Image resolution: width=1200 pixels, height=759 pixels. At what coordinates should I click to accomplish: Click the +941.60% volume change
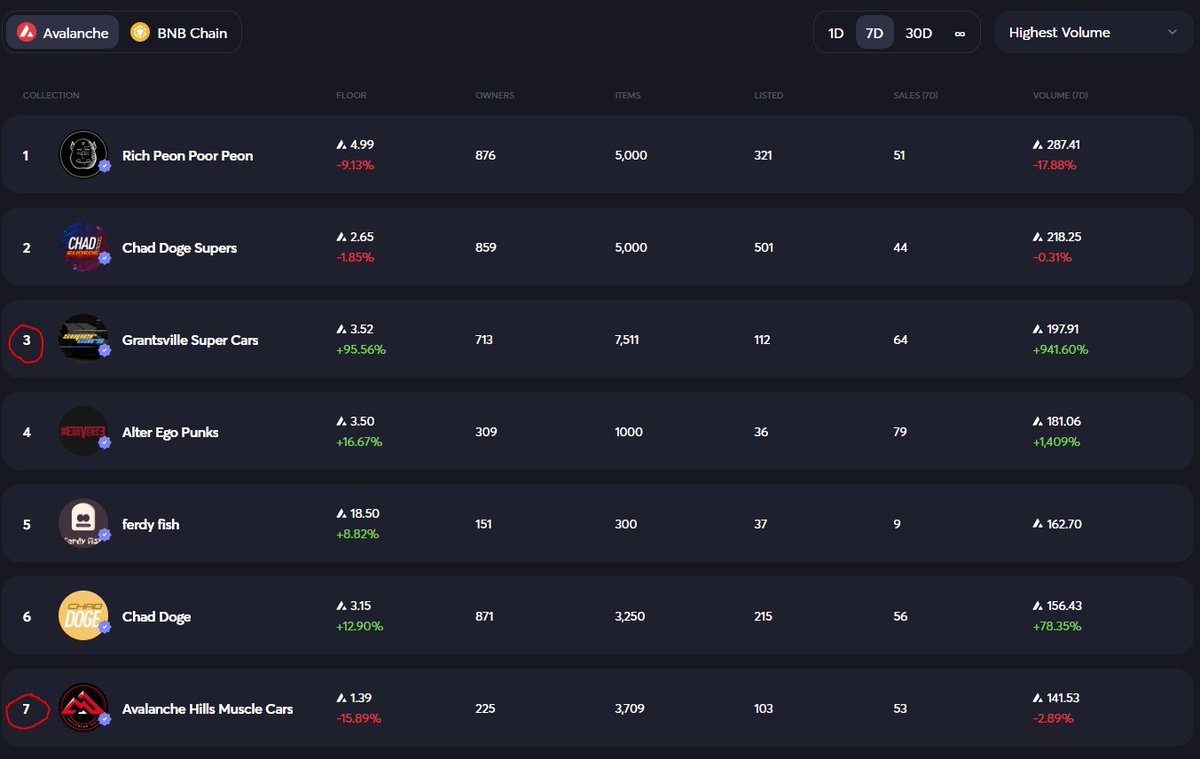(x=1060, y=350)
